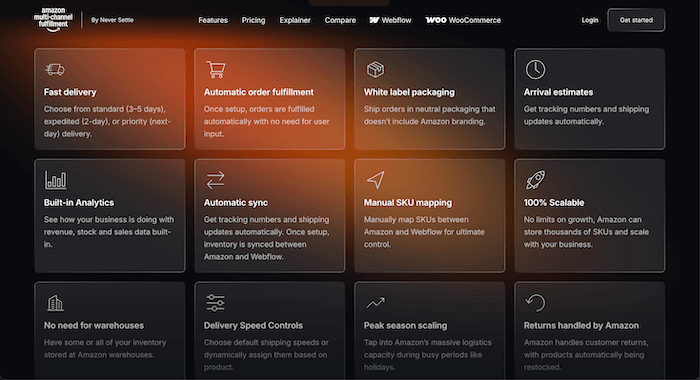Click the Manual SKU mapping heading

408,203
